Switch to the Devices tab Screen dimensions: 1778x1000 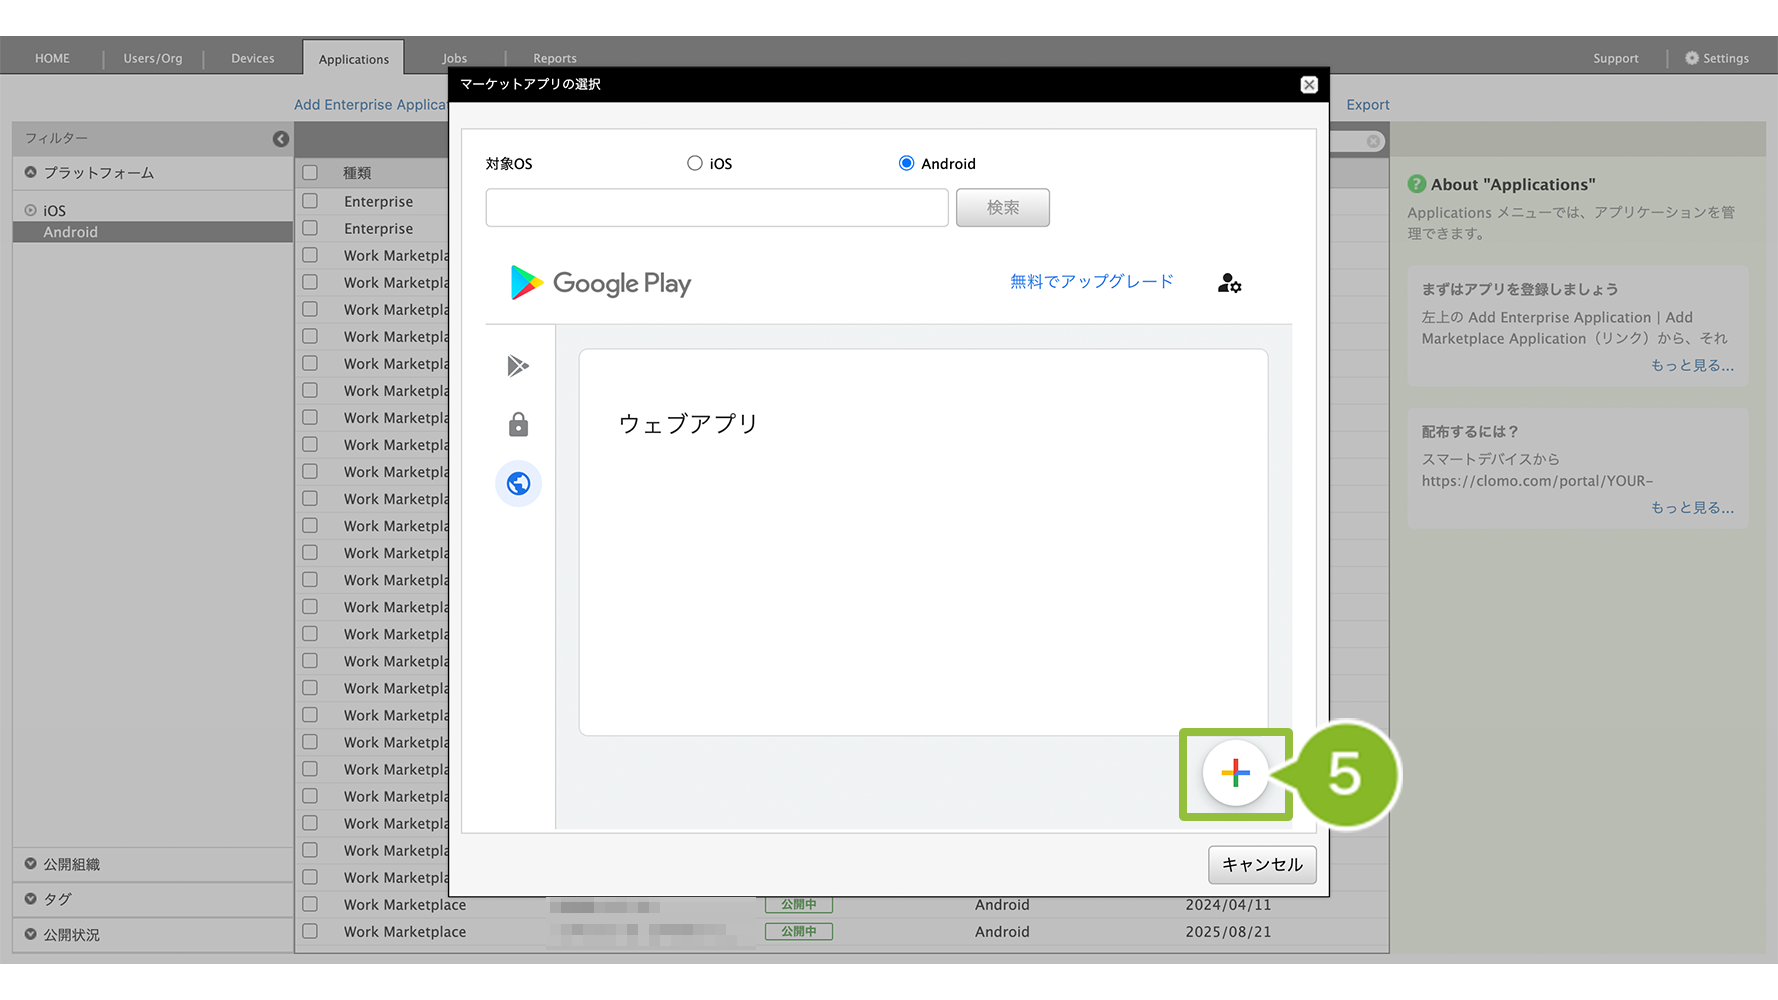point(252,58)
